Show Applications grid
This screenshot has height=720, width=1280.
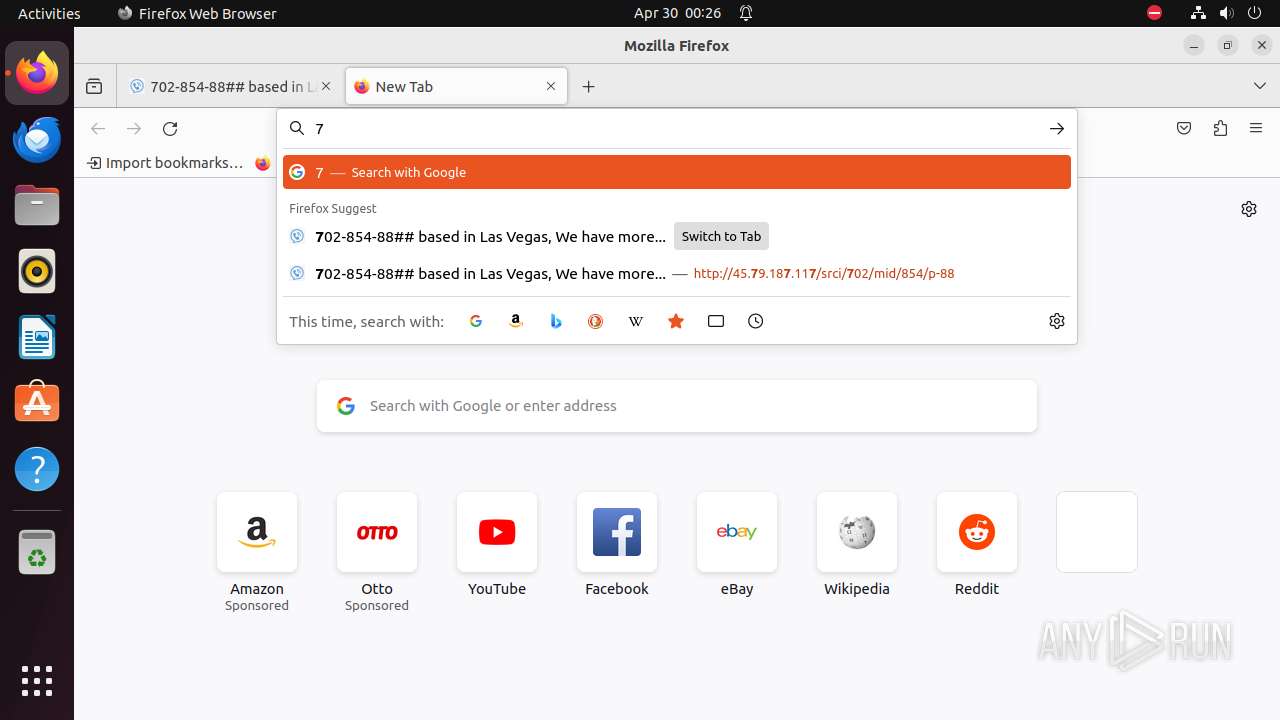[37, 681]
